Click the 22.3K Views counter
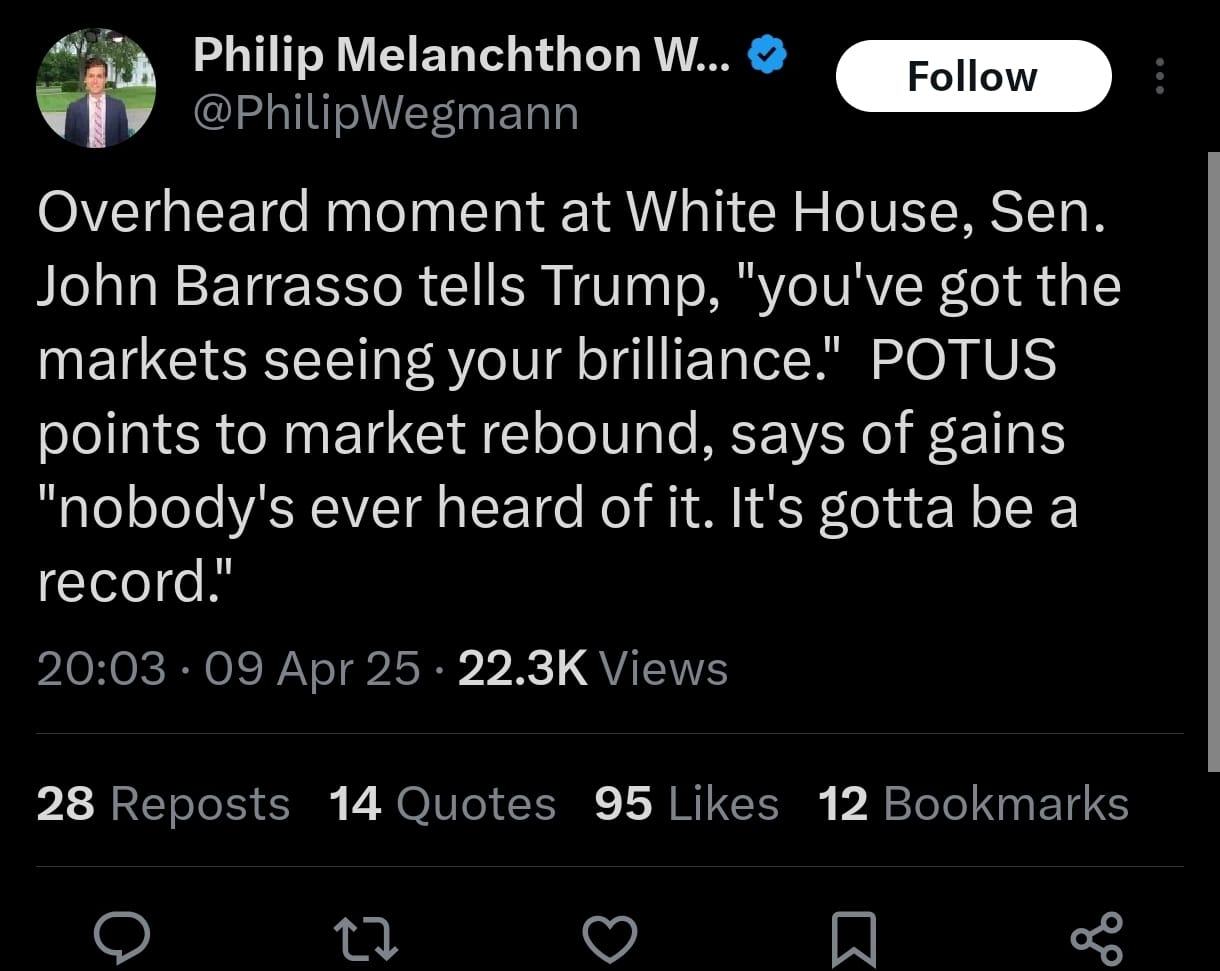 pyautogui.click(x=592, y=669)
